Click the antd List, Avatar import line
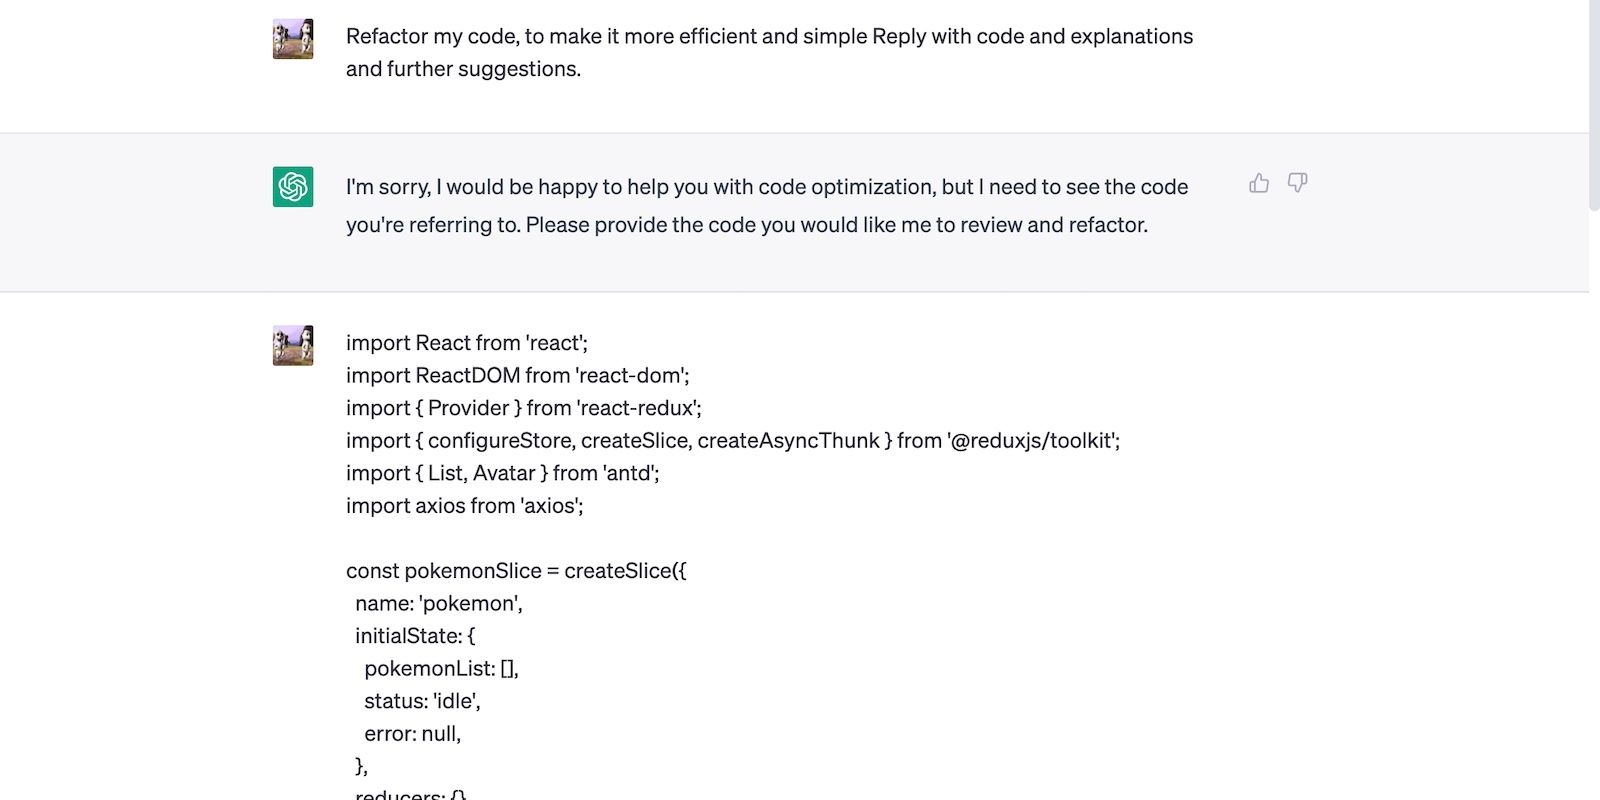The height and width of the screenshot is (800, 1600). [x=502, y=473]
